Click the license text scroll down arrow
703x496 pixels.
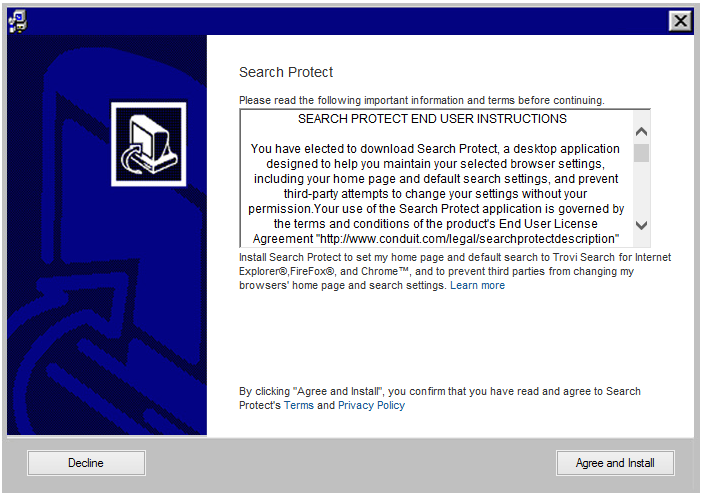tap(642, 225)
